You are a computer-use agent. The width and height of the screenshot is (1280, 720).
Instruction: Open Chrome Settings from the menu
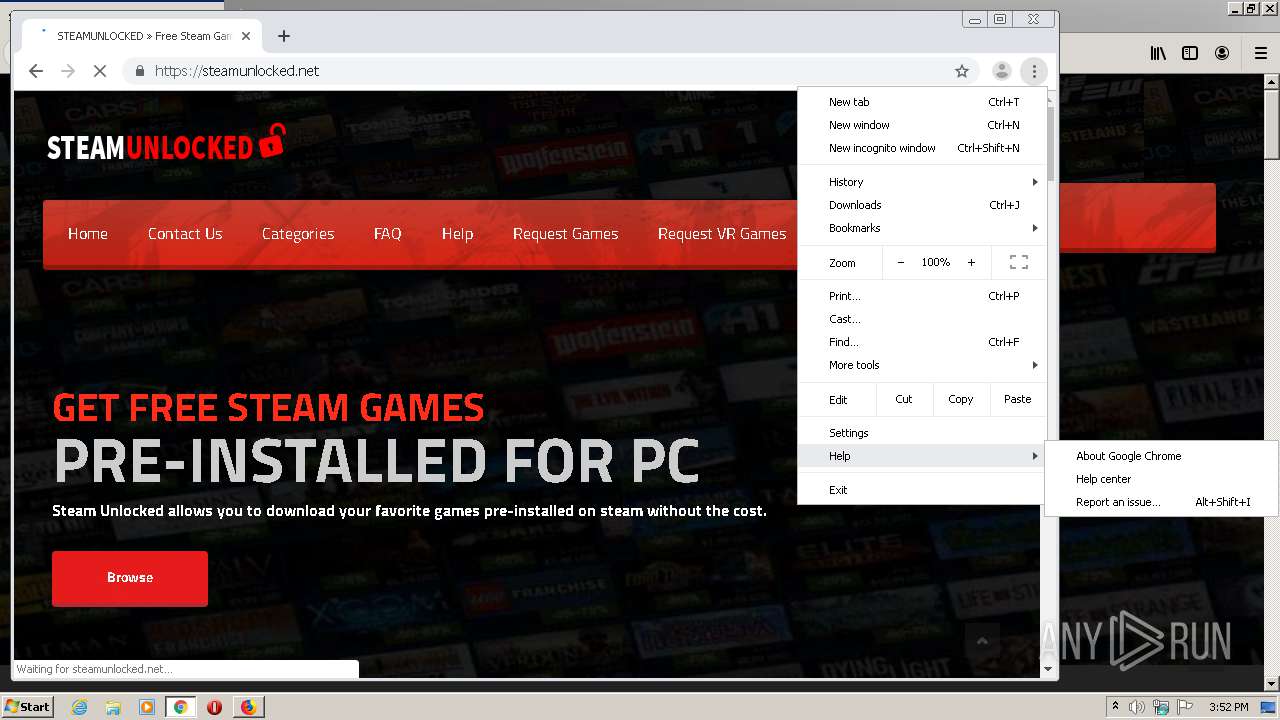(x=922, y=433)
